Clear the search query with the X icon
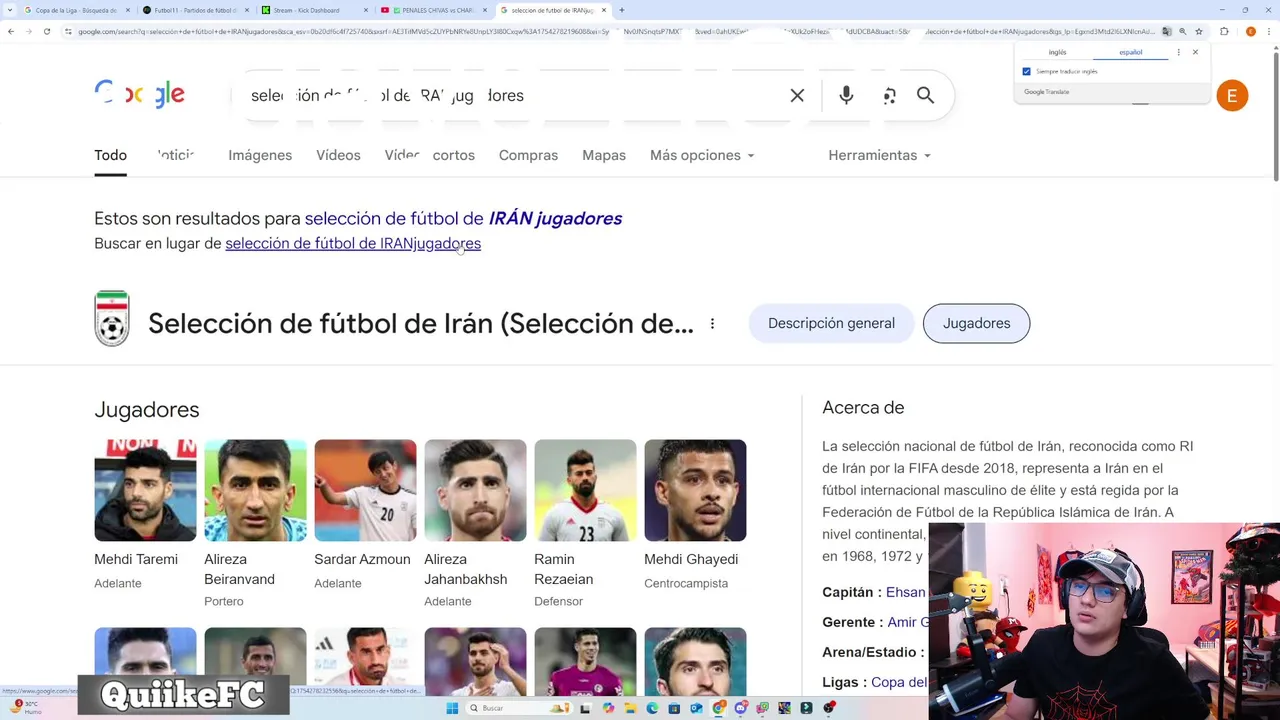 pyautogui.click(x=797, y=95)
